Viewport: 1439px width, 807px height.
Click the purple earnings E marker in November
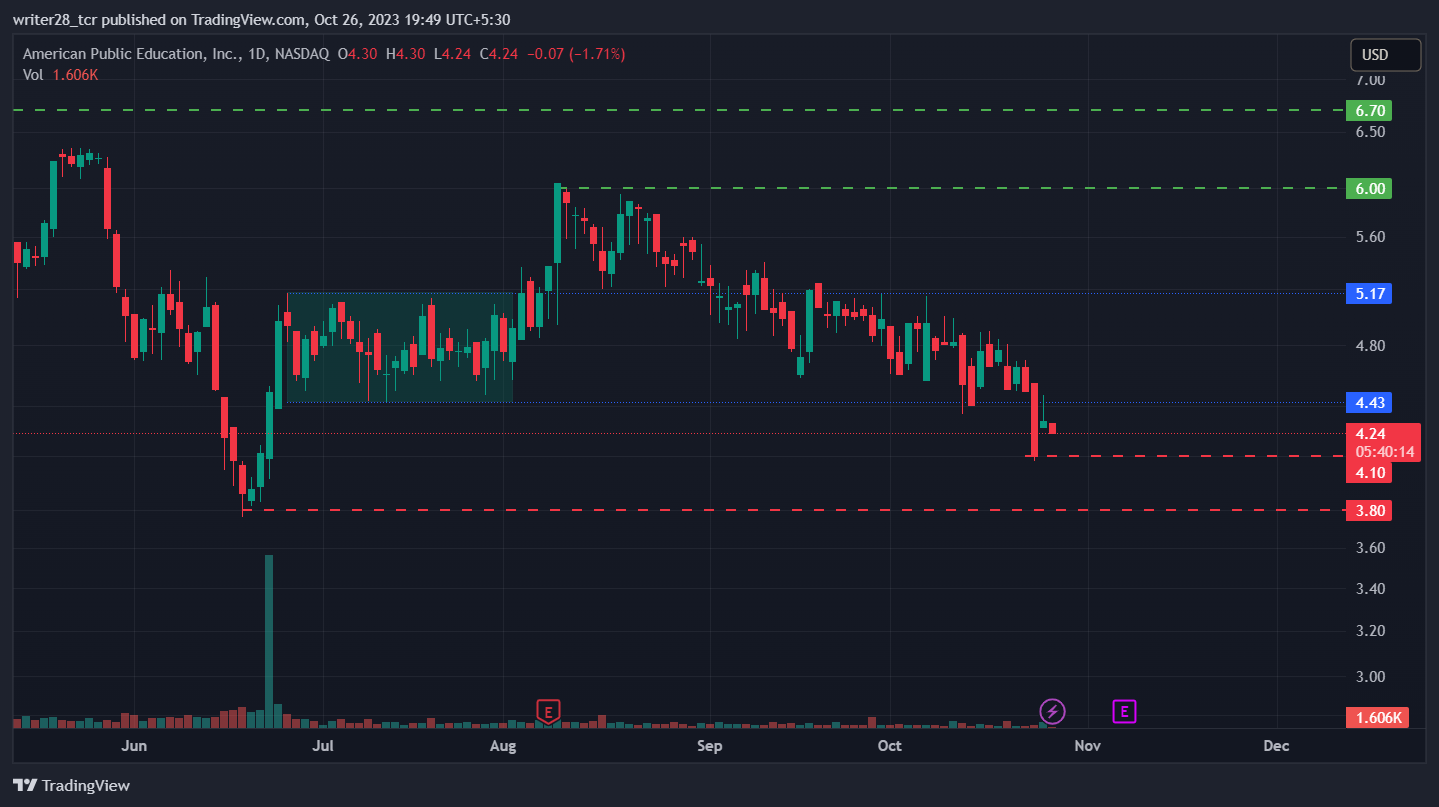pyautogui.click(x=1125, y=711)
